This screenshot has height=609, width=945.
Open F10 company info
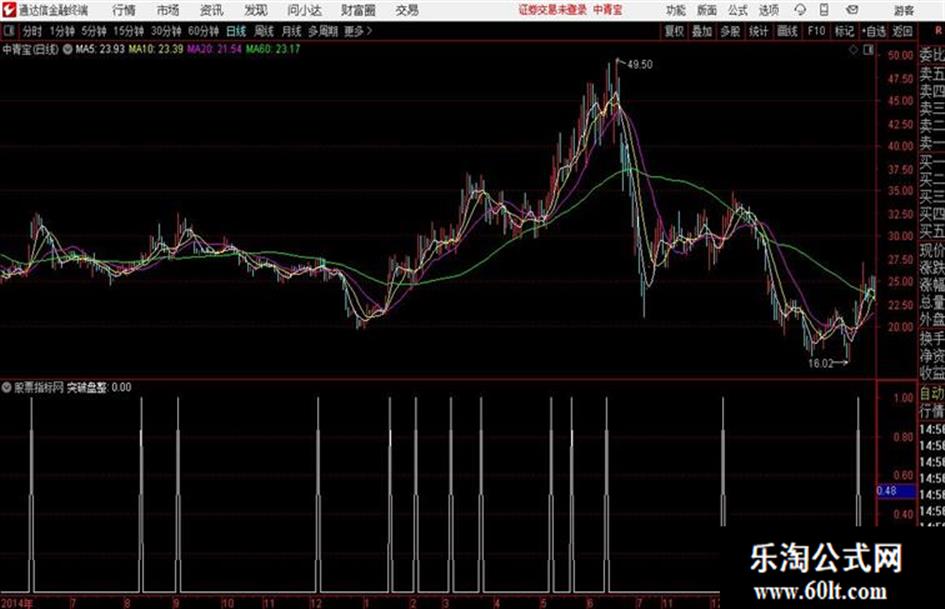pyautogui.click(x=817, y=31)
